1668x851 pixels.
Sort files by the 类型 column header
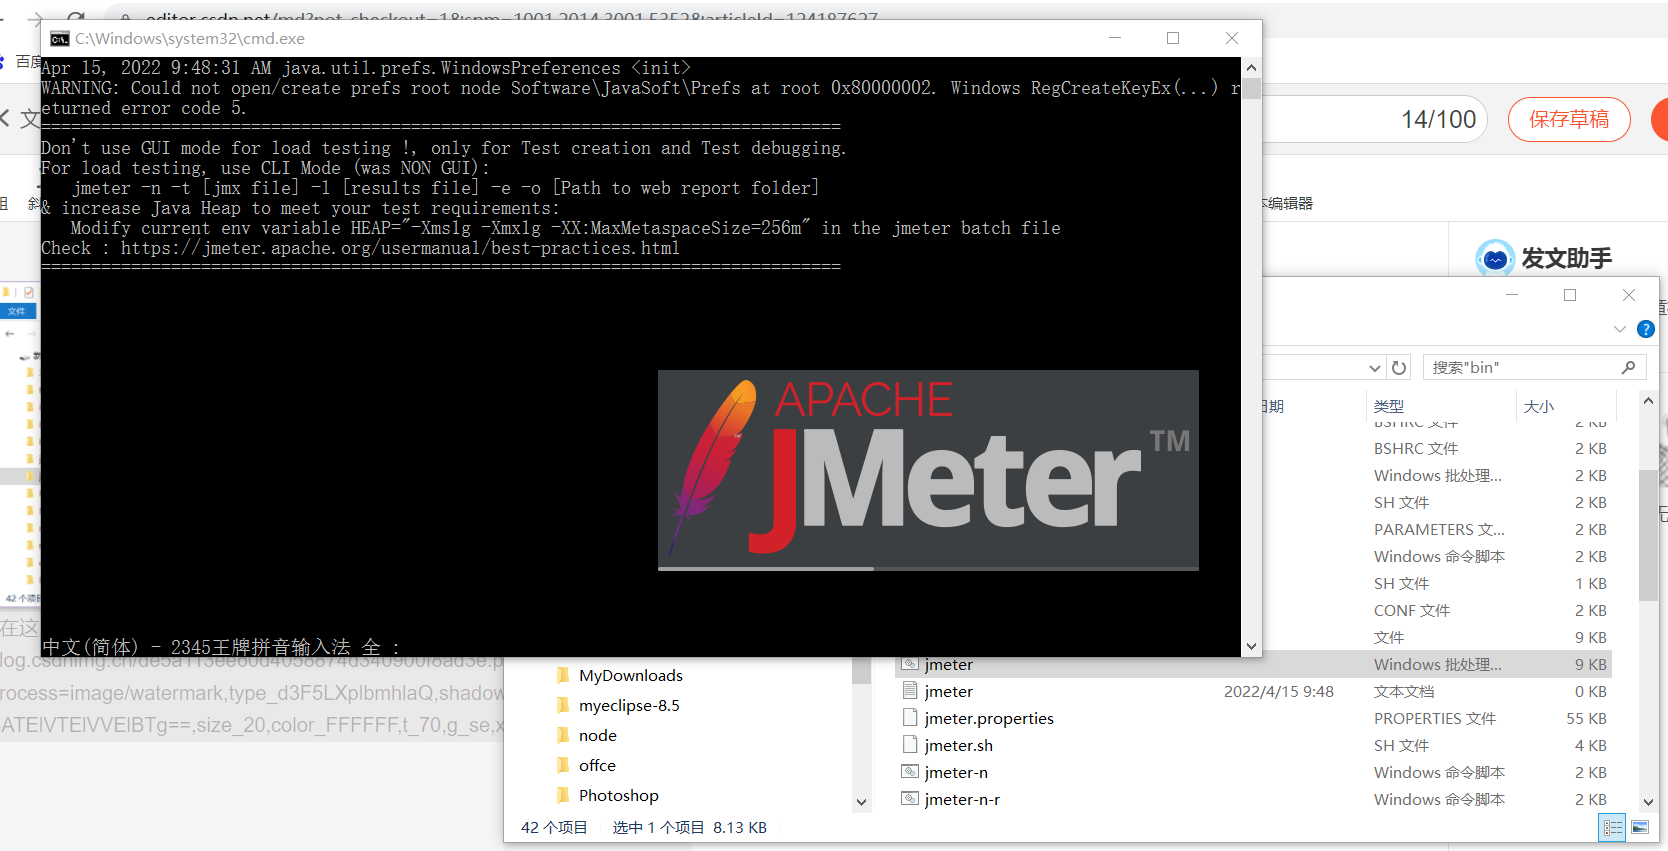[x=1389, y=406]
